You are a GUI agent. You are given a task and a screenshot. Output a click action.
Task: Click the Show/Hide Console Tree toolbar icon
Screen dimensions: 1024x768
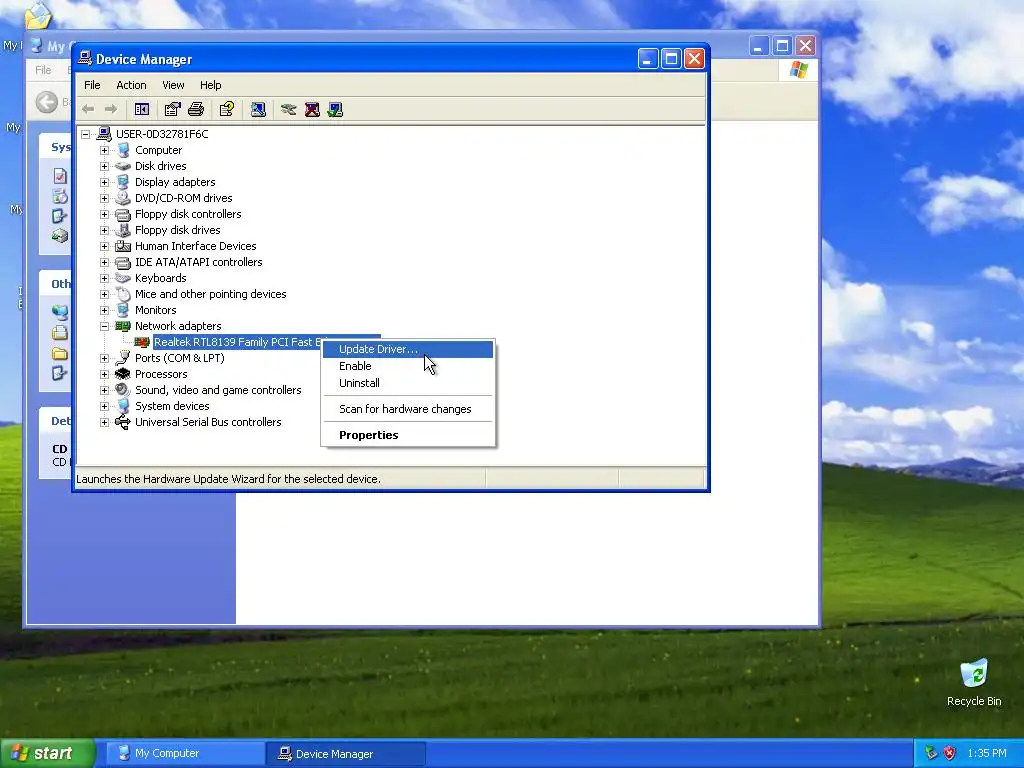(142, 109)
